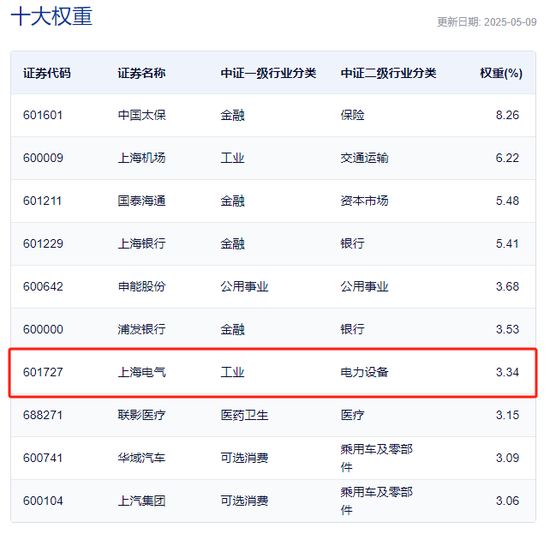This screenshot has height=534, width=550.
Task: Click weight value 8.26
Action: (x=507, y=115)
